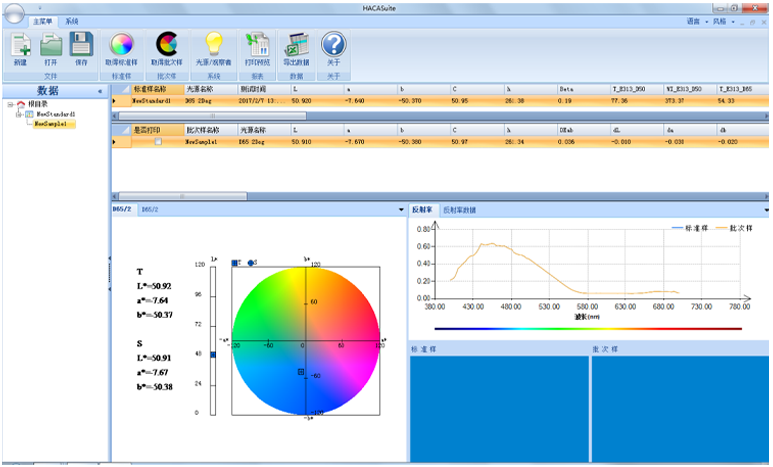Select the 反射率 reflectance tab
This screenshot has width=773, height=467.
tap(422, 210)
